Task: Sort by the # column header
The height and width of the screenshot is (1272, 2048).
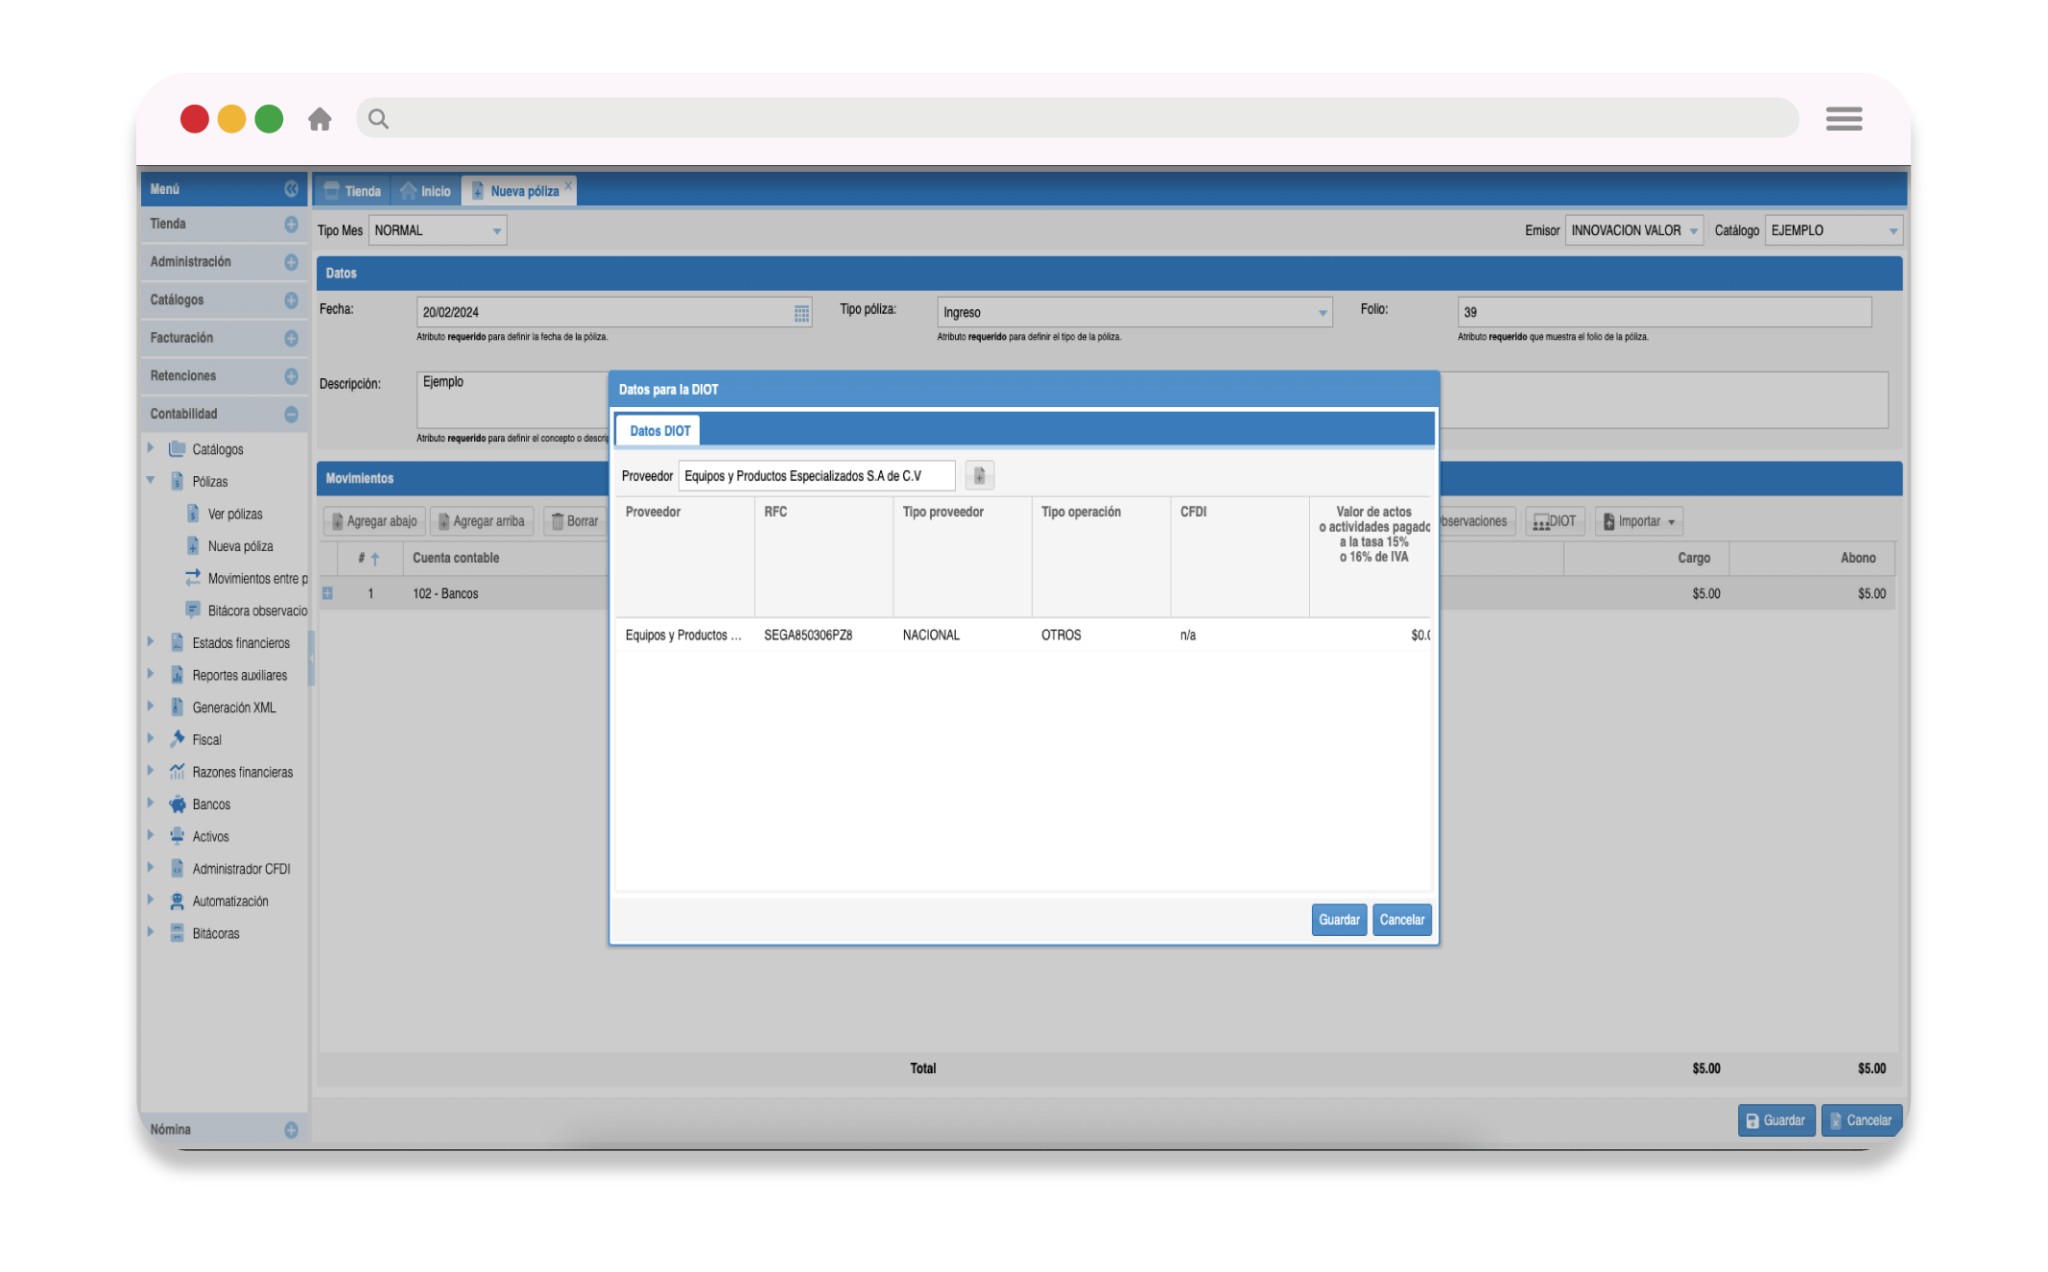Action: pyautogui.click(x=367, y=558)
